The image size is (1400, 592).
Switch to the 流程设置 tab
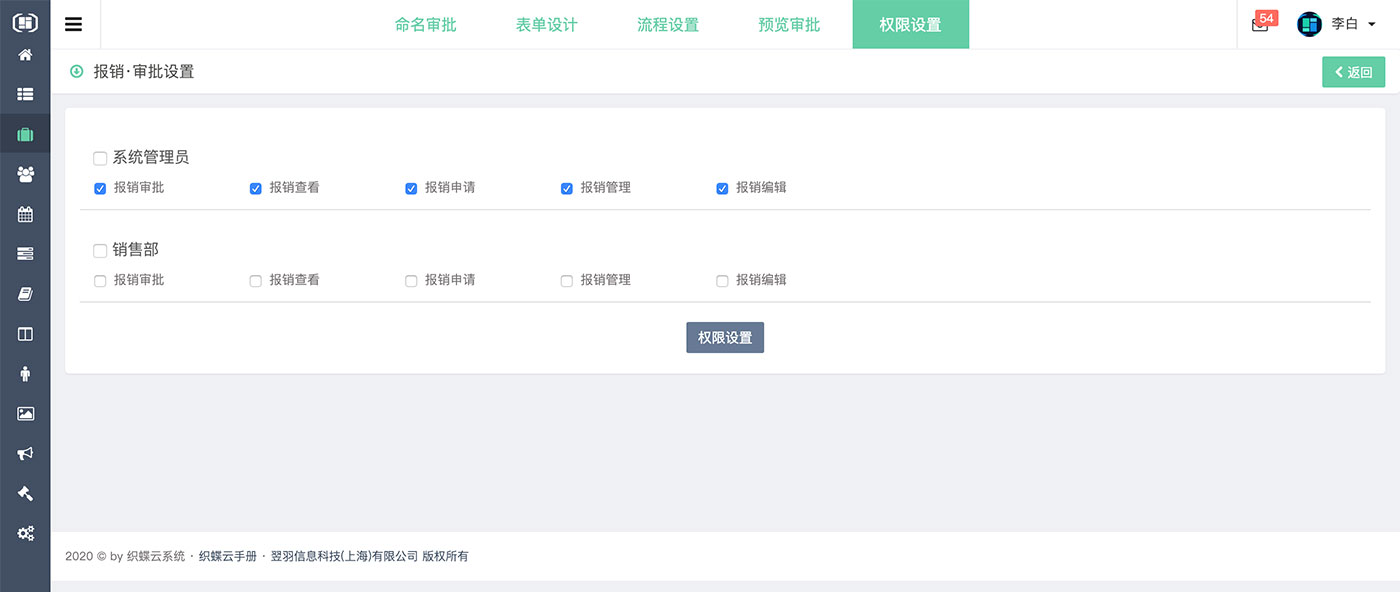pos(668,24)
